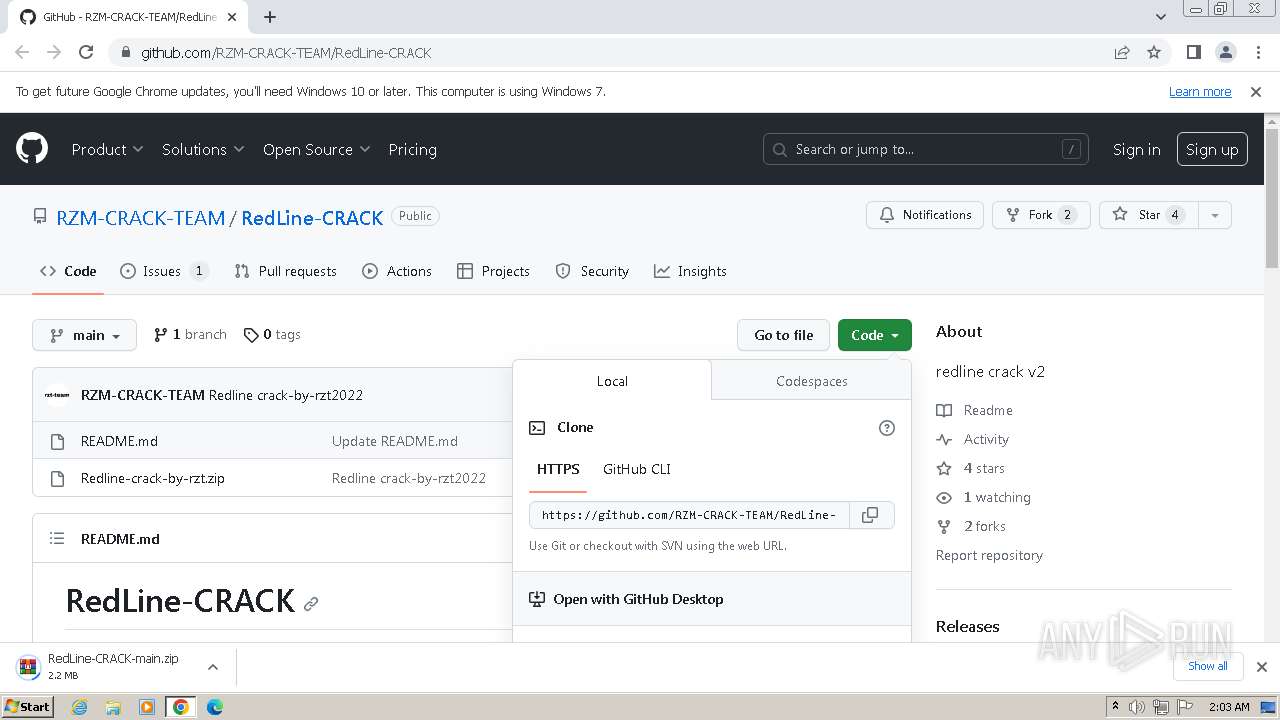1280x720 pixels.
Task: Open new browser tab
Action: 270,17
